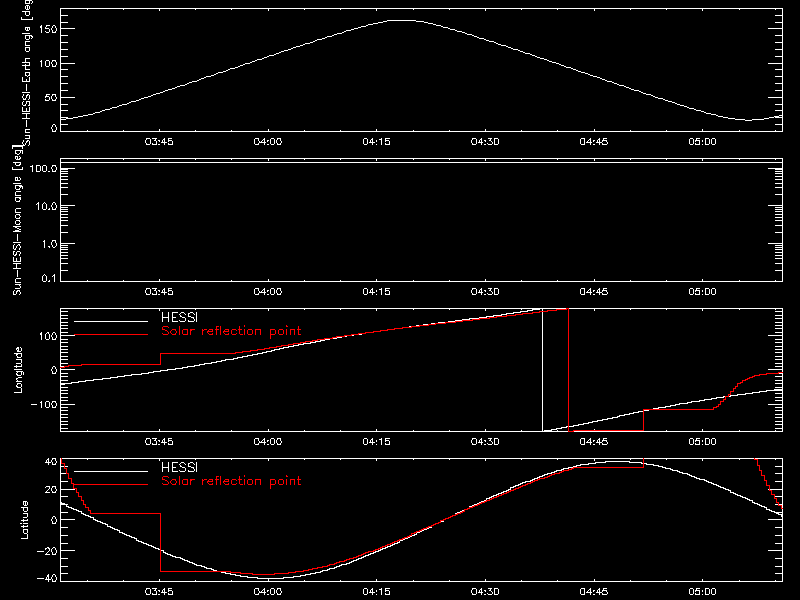Click the red legend line in Latitude plot
800x600 pixels.
111,484
